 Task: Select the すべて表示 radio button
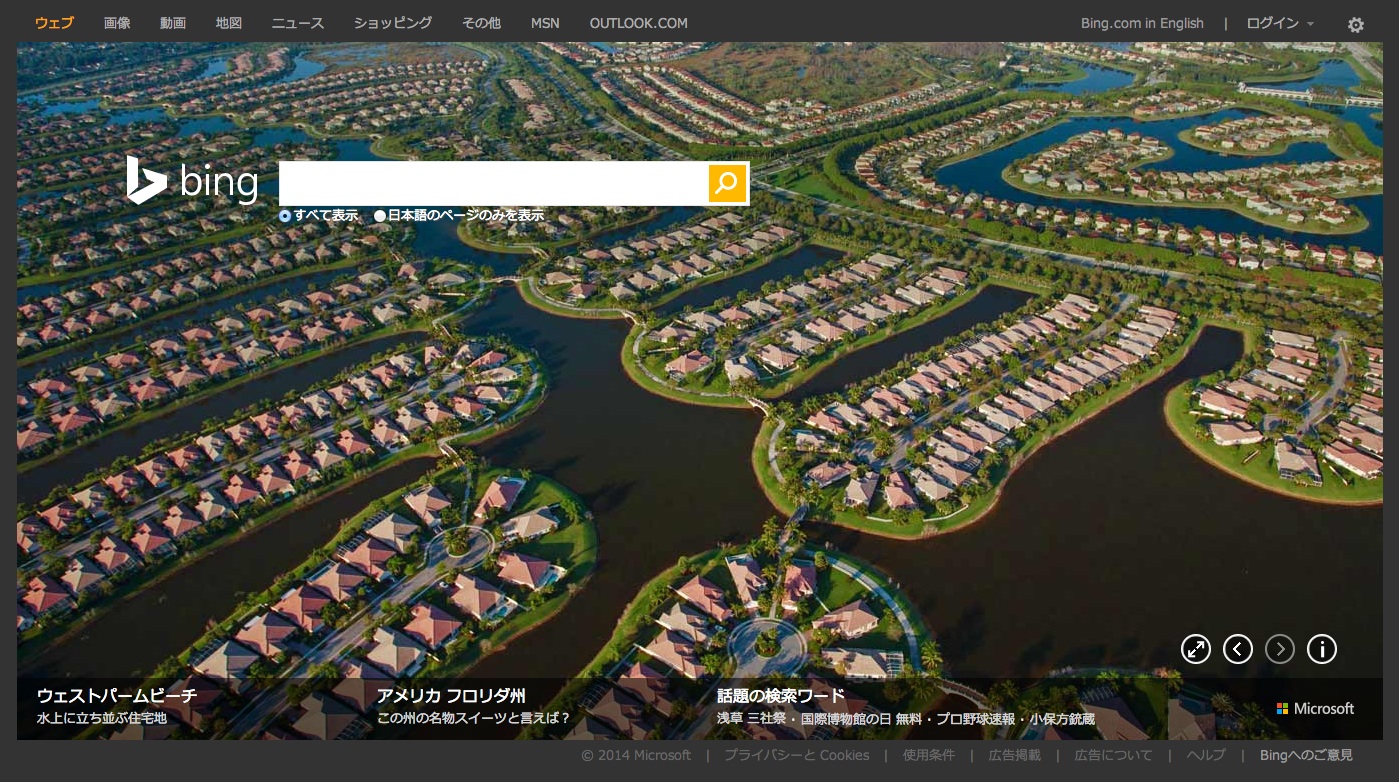click(285, 215)
